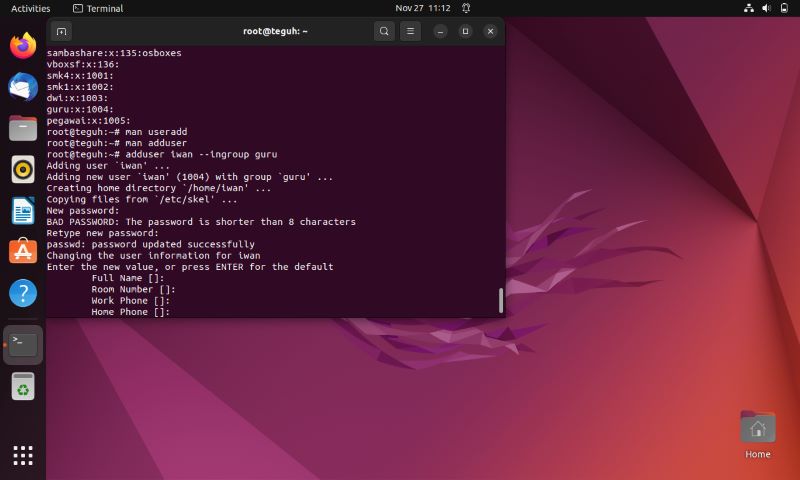Launch Thunderbird mail from the dock
This screenshot has width=800, height=480.
(23, 87)
